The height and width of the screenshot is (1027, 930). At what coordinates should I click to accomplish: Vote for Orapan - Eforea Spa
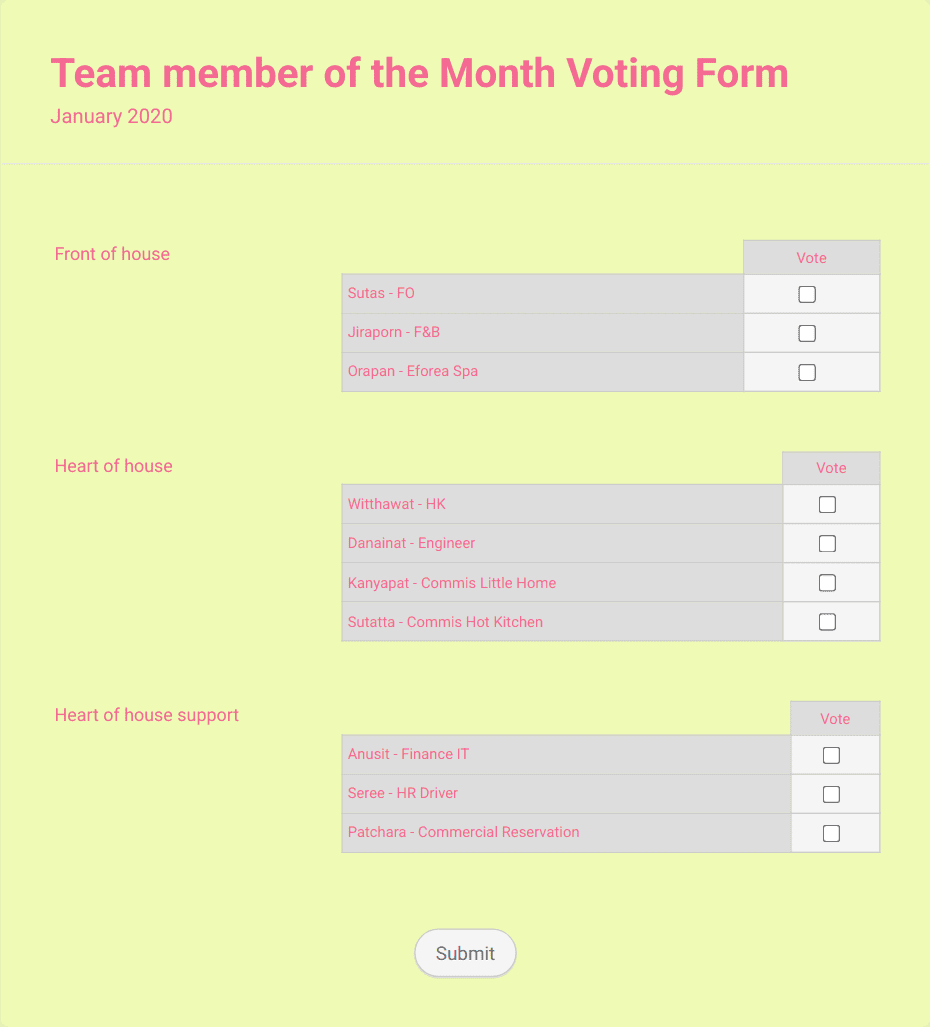pos(807,371)
